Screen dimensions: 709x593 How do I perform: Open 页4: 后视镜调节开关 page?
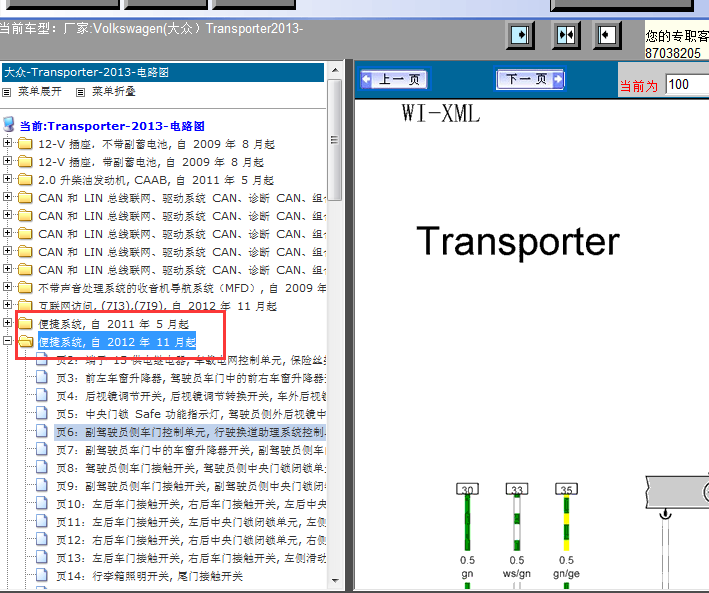pyautogui.click(x=191, y=396)
